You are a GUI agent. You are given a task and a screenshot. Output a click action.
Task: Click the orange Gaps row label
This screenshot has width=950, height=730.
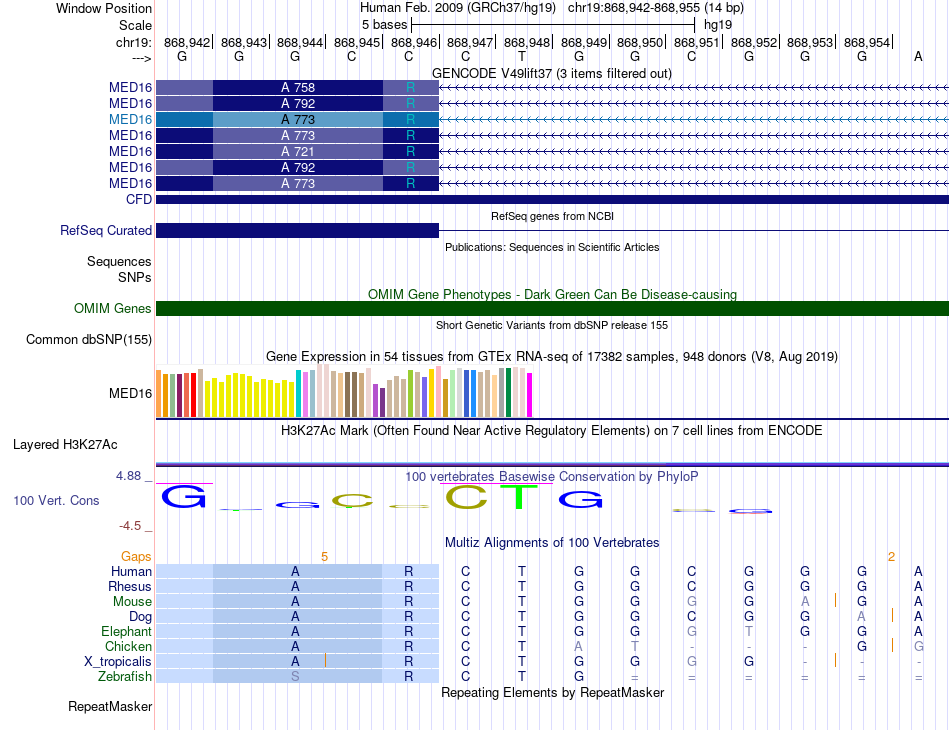click(136, 556)
